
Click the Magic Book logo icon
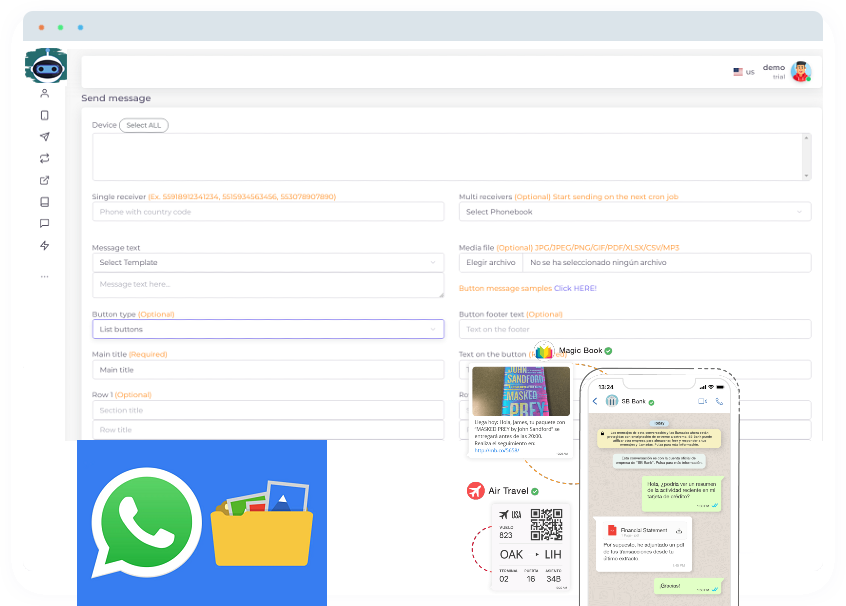(x=544, y=351)
